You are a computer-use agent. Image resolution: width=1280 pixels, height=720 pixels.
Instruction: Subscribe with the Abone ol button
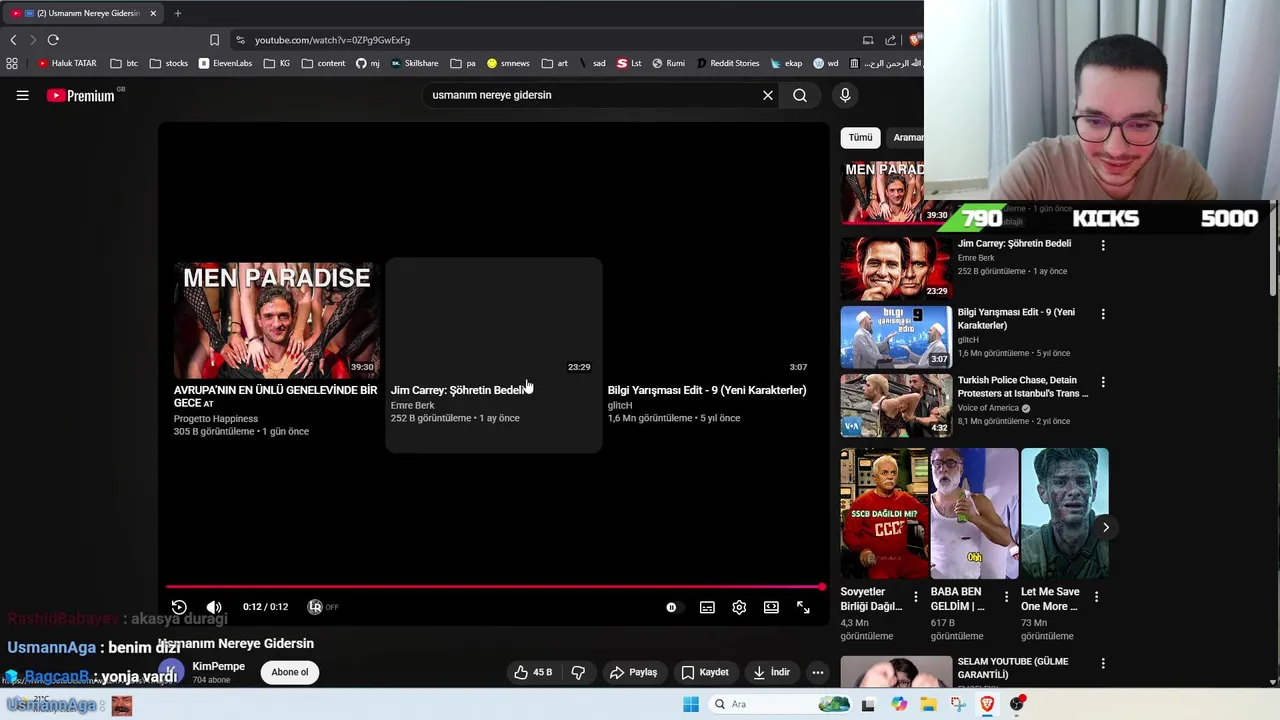[290, 672]
